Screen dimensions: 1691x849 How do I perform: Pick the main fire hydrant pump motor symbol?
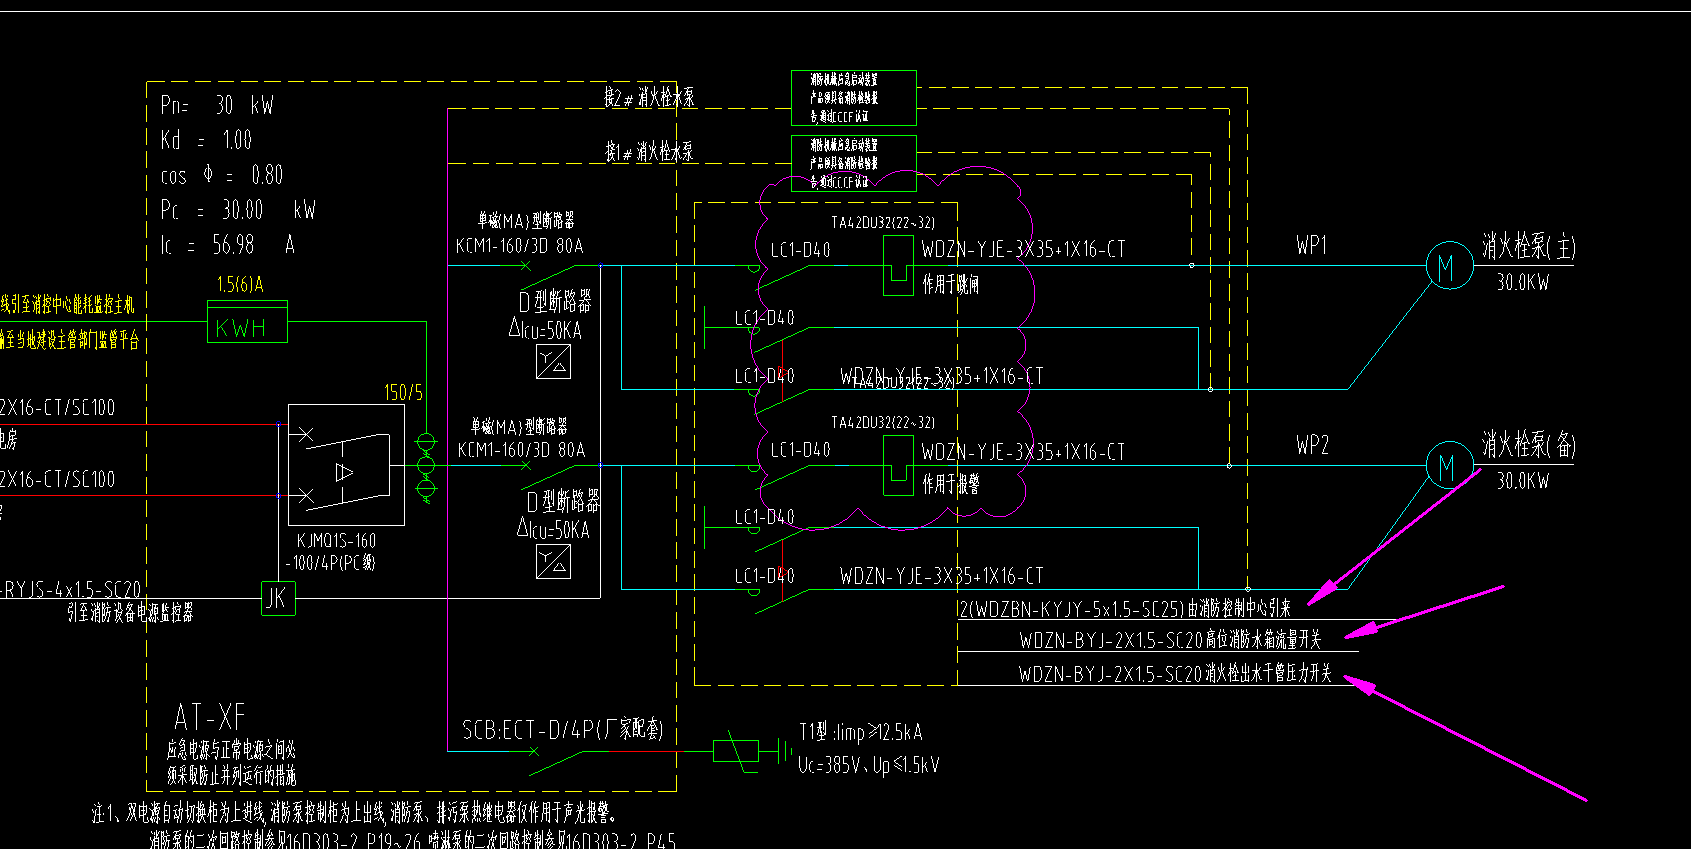click(1448, 266)
